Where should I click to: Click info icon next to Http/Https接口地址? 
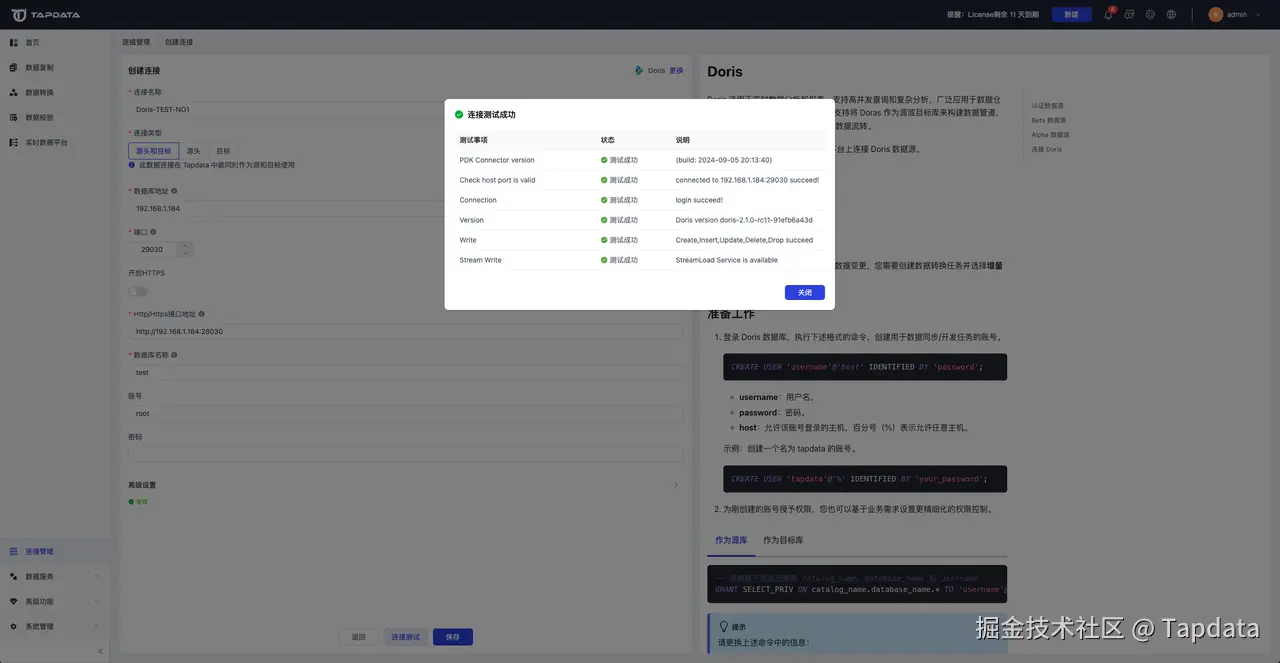[202, 314]
